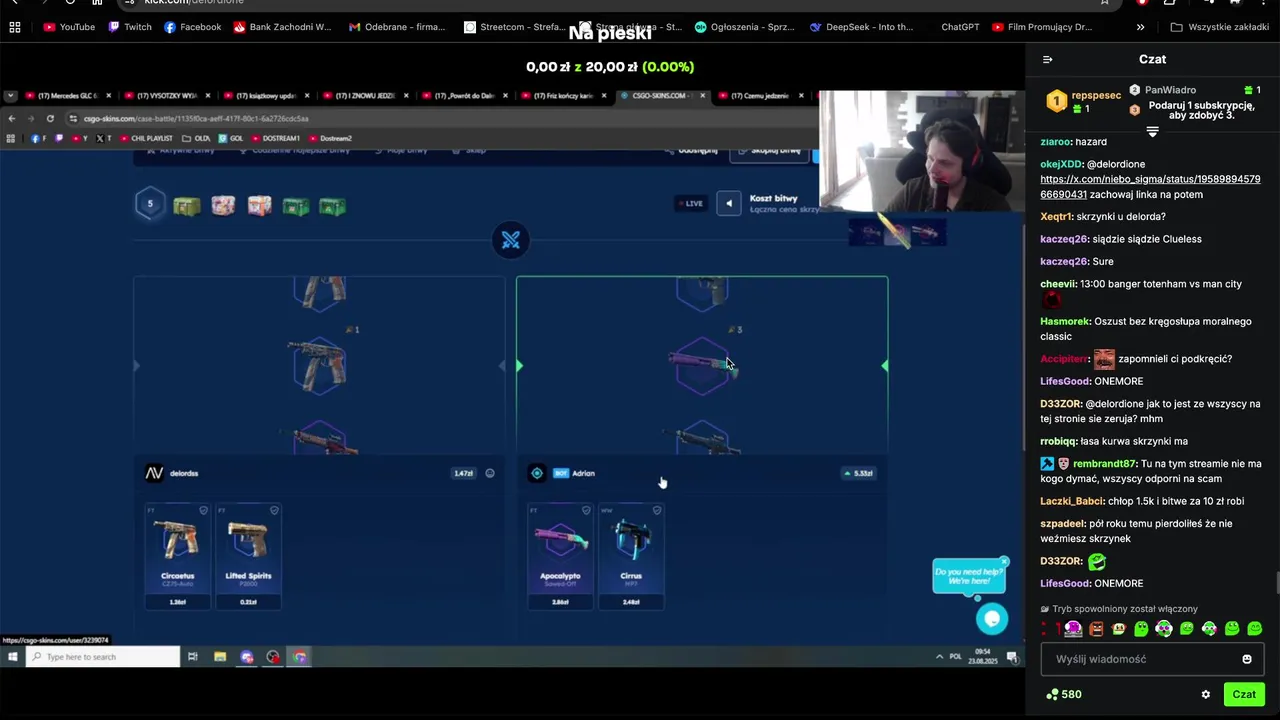Open File Explorer from the taskbar
Viewport: 1280px width, 720px height.
pos(220,657)
